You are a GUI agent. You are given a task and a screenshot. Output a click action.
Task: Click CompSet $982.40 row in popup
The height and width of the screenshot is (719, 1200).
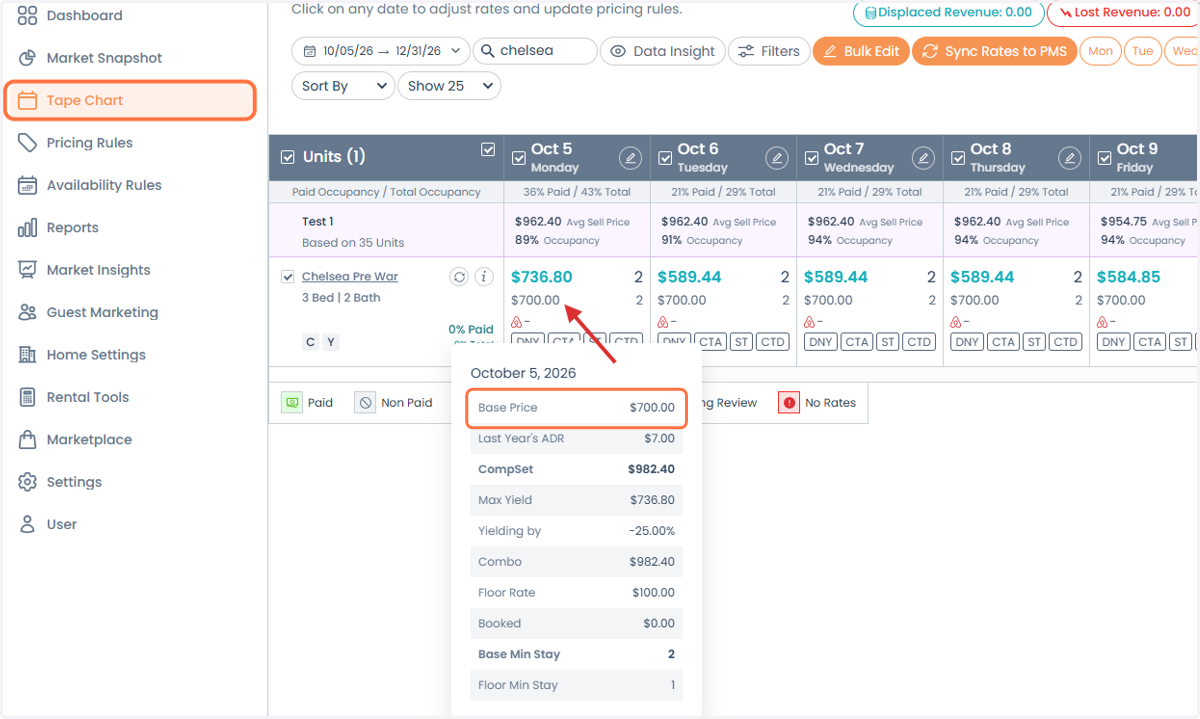click(576, 469)
